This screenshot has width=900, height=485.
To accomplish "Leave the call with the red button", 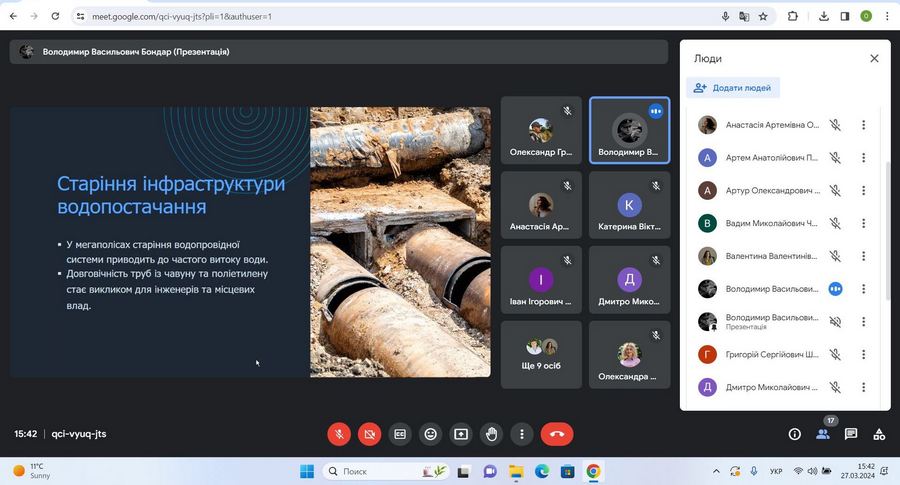I will [x=557, y=434].
